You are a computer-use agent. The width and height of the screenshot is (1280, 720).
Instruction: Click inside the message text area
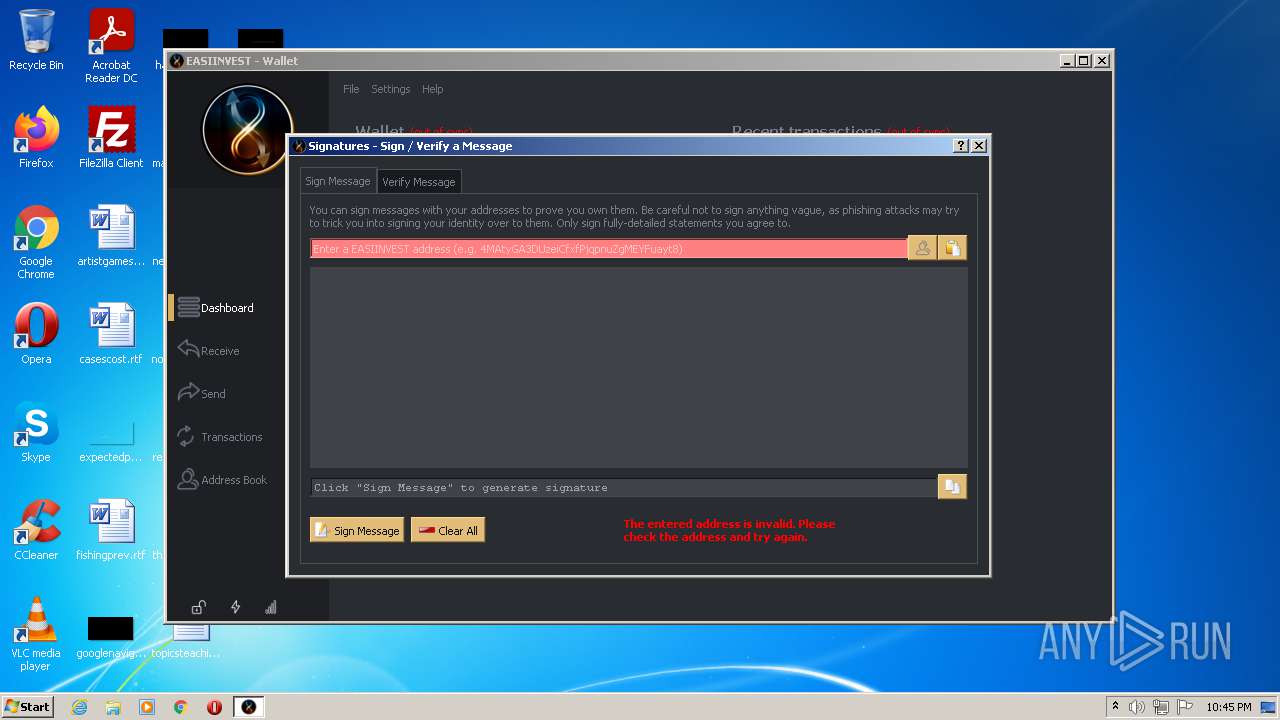tap(638, 367)
